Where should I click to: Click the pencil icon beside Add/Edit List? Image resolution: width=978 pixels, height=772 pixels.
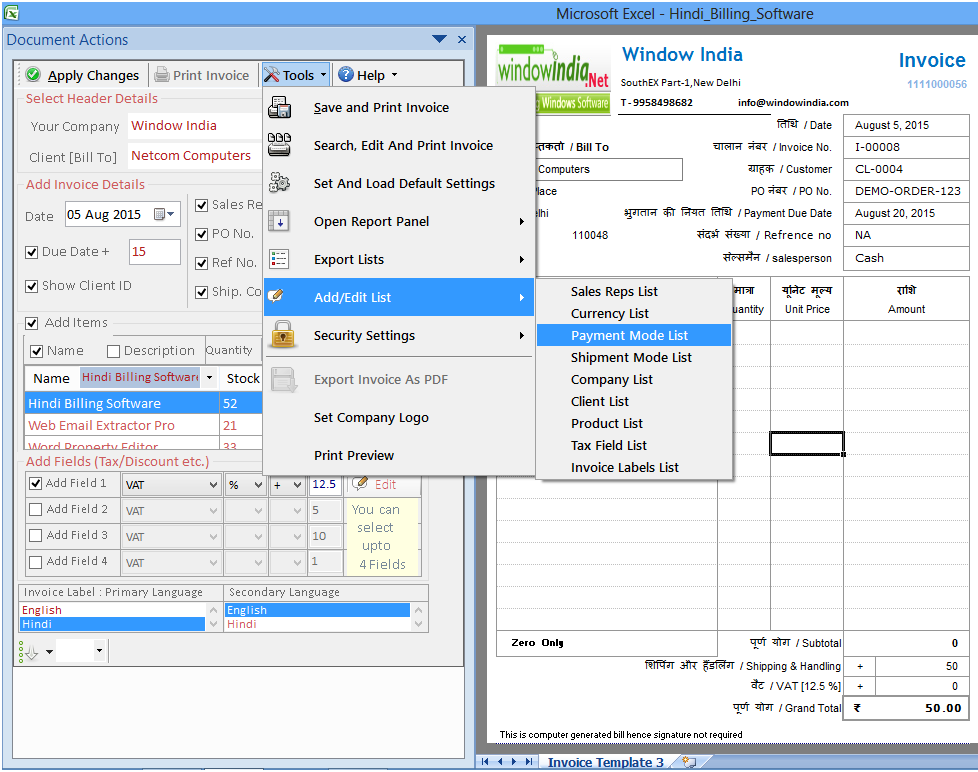tap(277, 296)
